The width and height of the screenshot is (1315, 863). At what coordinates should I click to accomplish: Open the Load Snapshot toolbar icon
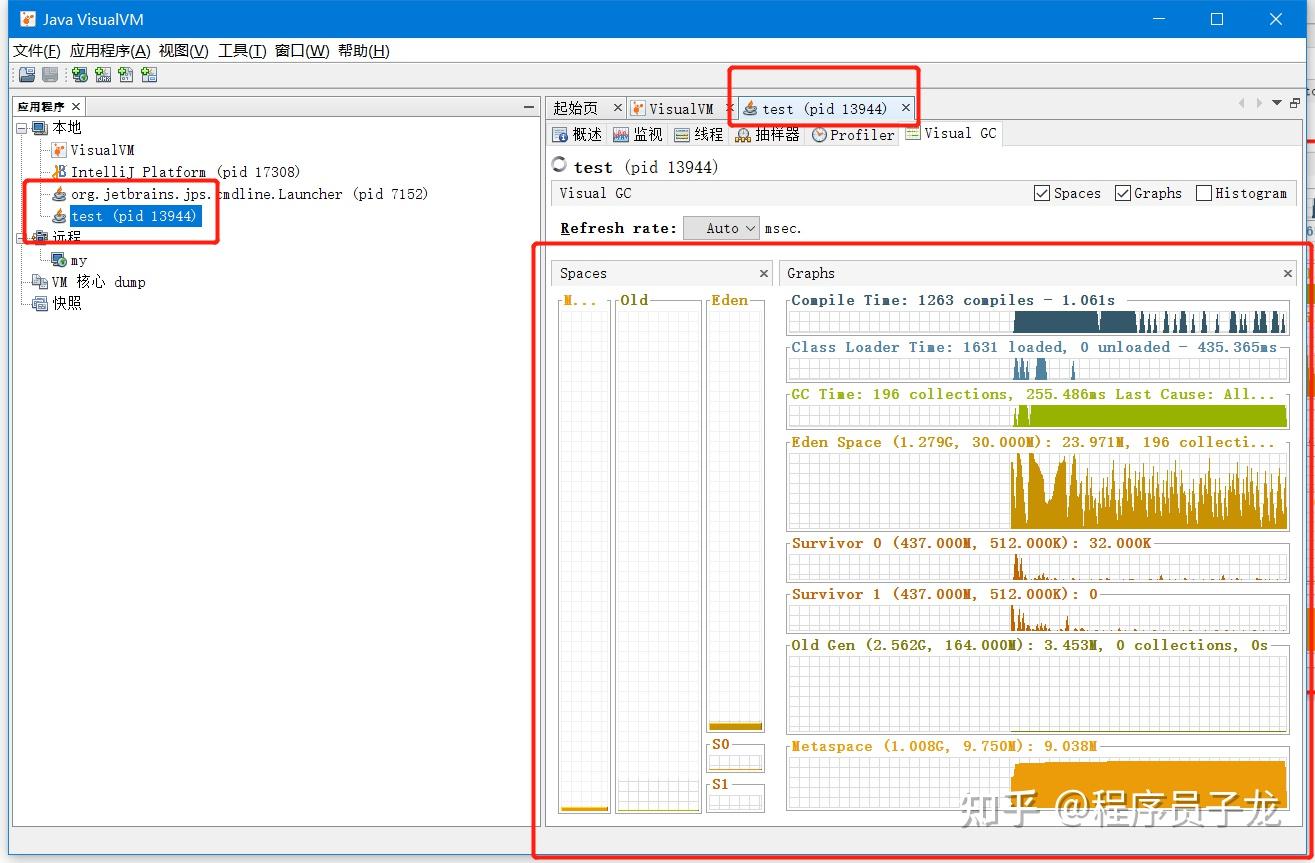point(27,74)
